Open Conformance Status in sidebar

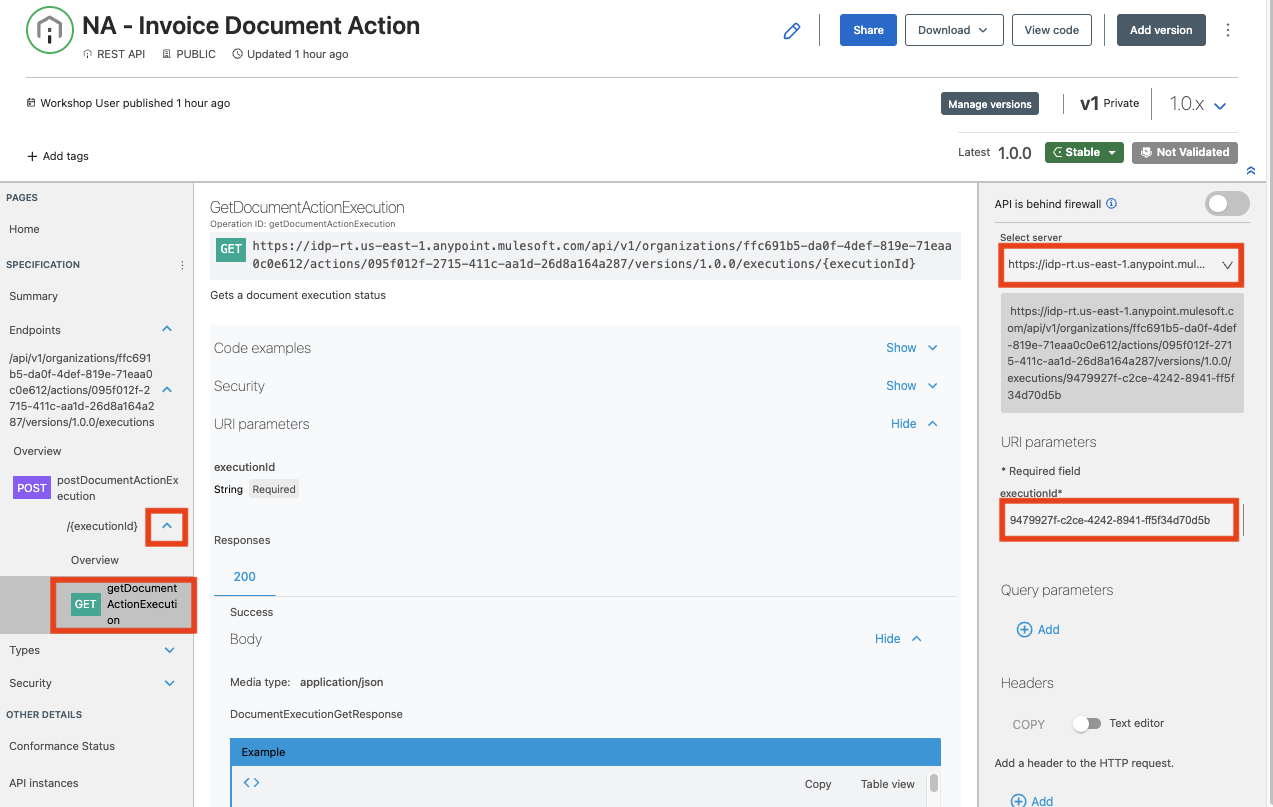pyautogui.click(x=62, y=746)
